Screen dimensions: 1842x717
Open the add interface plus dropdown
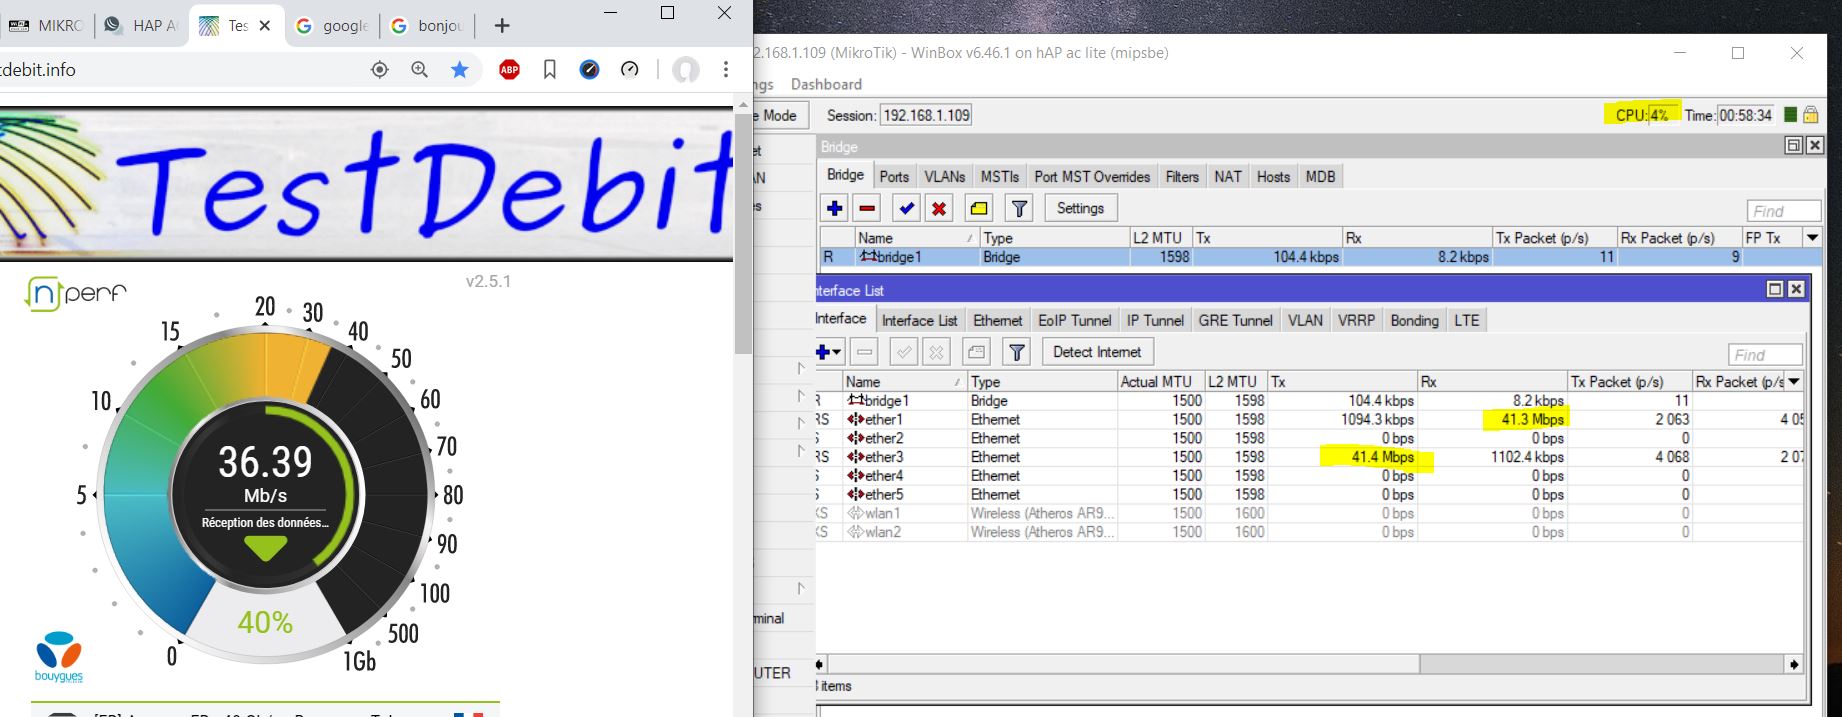(x=829, y=352)
